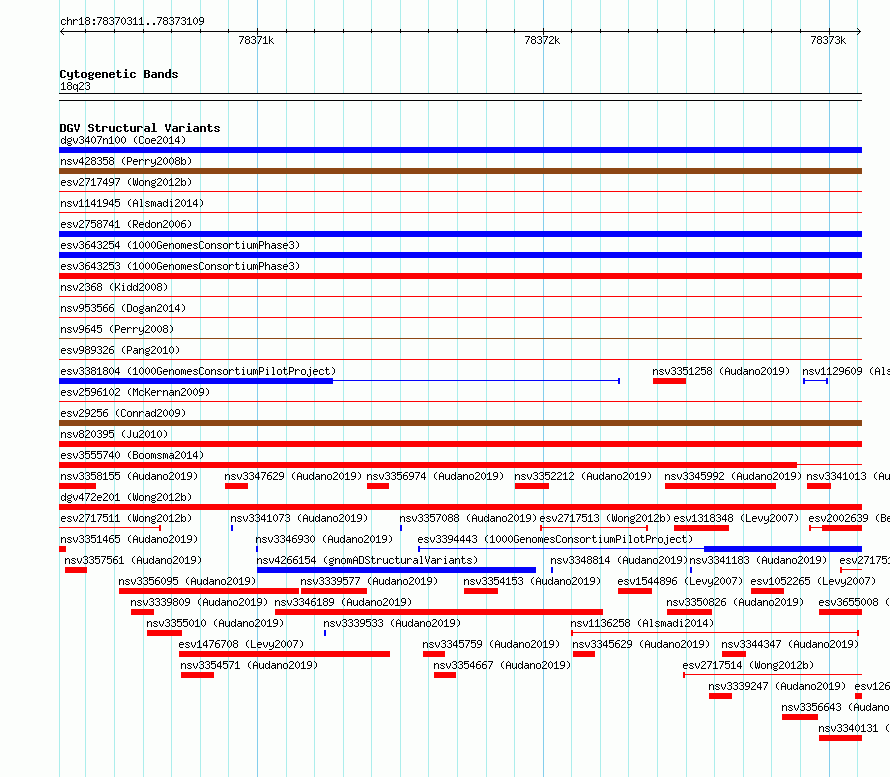Viewport: 890px width, 777px height.
Task: Select the brown esv29256 variant bar
Action: tap(460, 423)
